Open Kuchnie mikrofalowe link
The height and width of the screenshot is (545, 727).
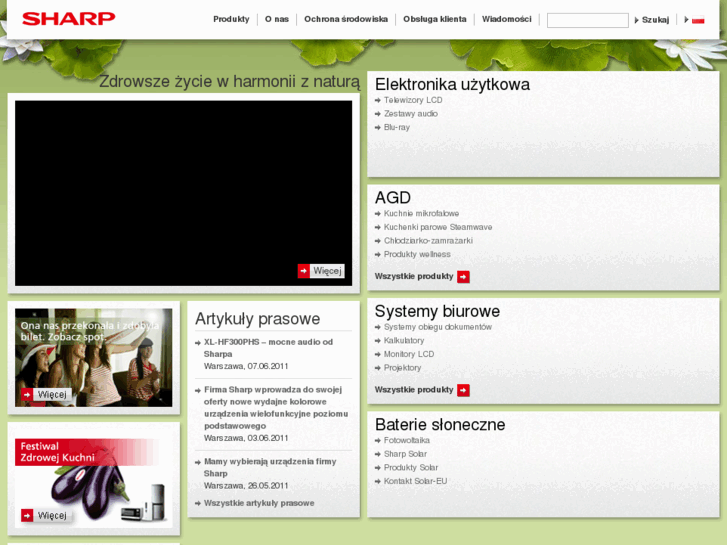pos(421,213)
